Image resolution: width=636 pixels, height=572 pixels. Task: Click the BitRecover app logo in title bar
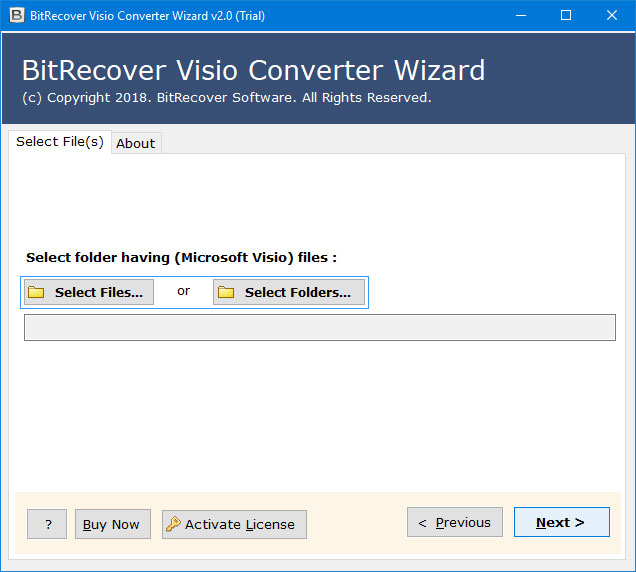point(17,15)
